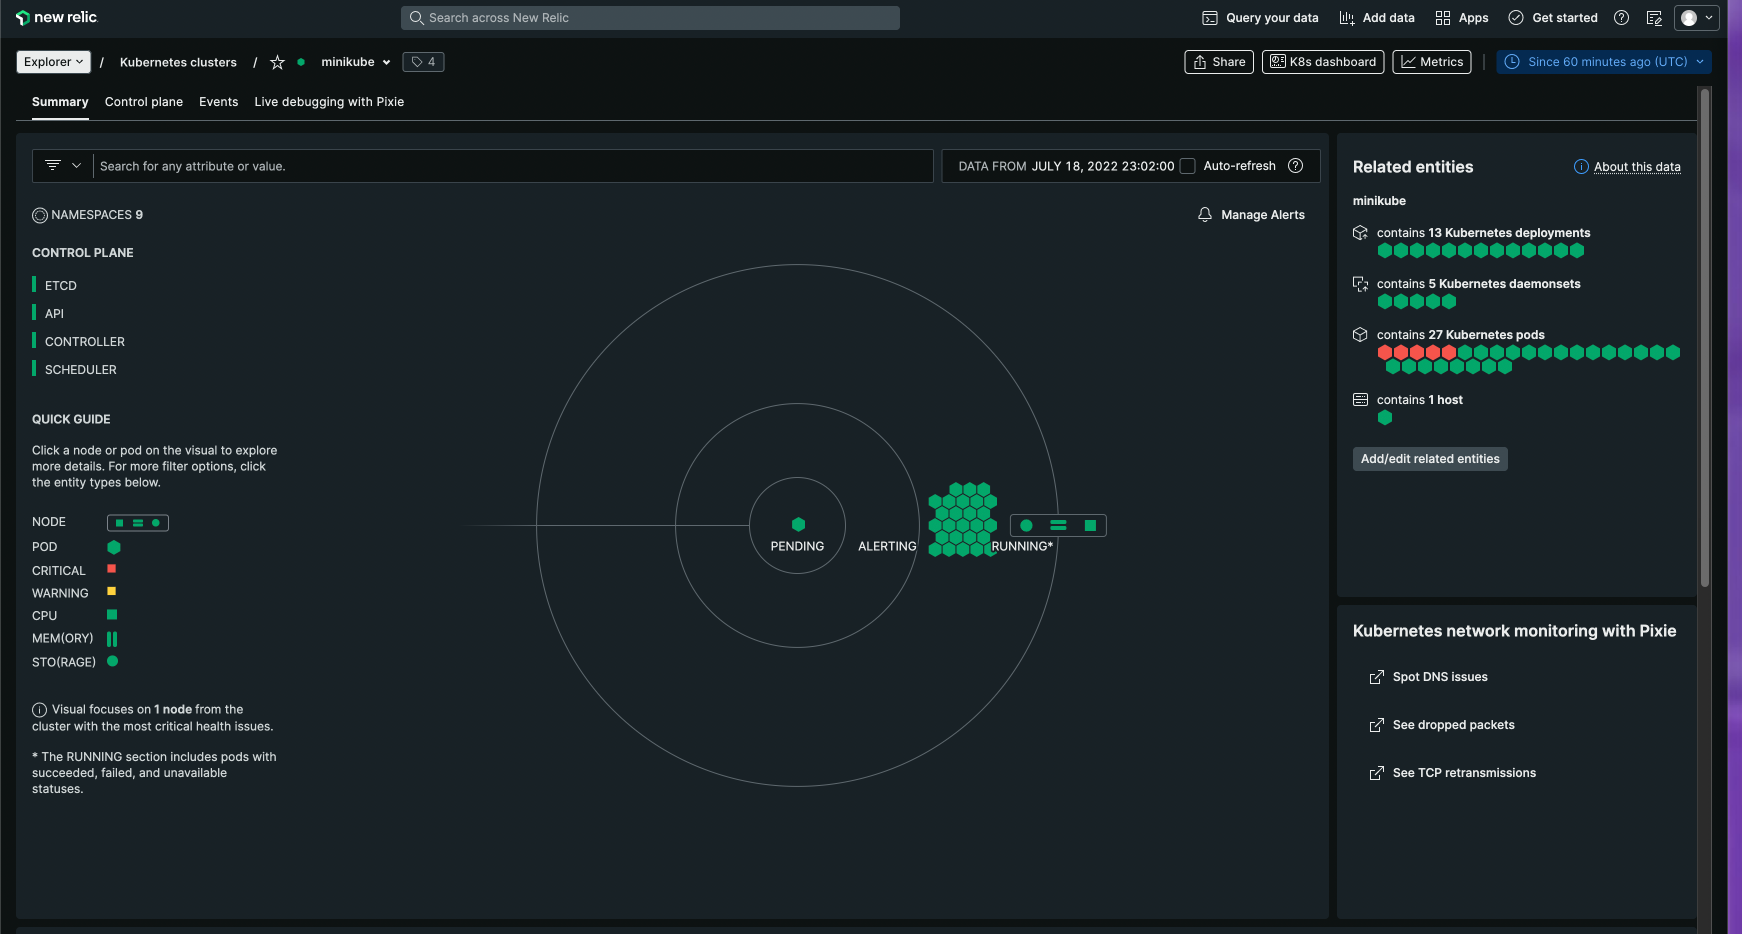Click Add/edit related entities button
Image resolution: width=1742 pixels, height=934 pixels.
(1430, 459)
